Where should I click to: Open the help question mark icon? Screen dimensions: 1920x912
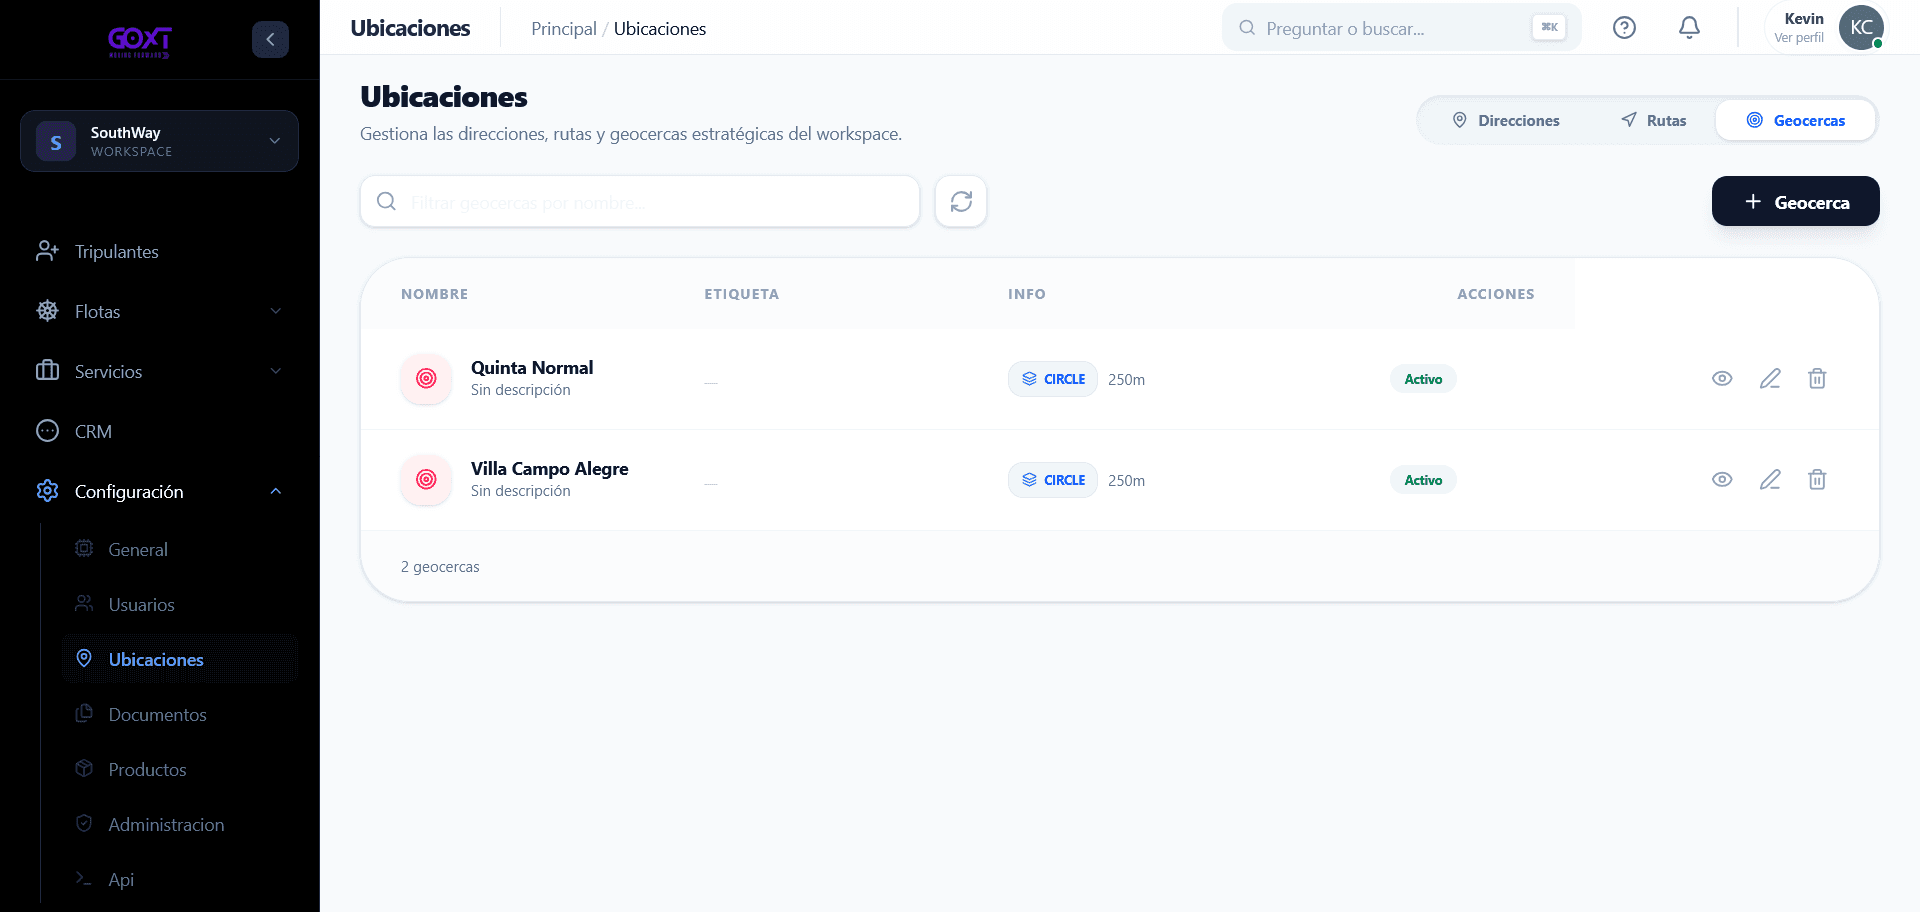click(x=1624, y=28)
